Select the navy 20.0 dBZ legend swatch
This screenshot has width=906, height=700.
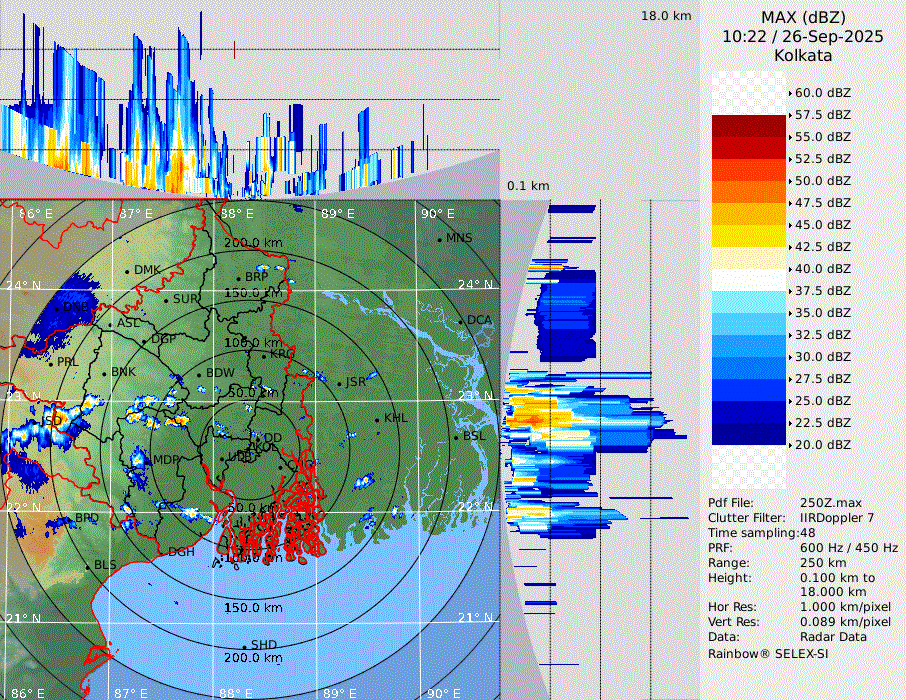coord(749,434)
